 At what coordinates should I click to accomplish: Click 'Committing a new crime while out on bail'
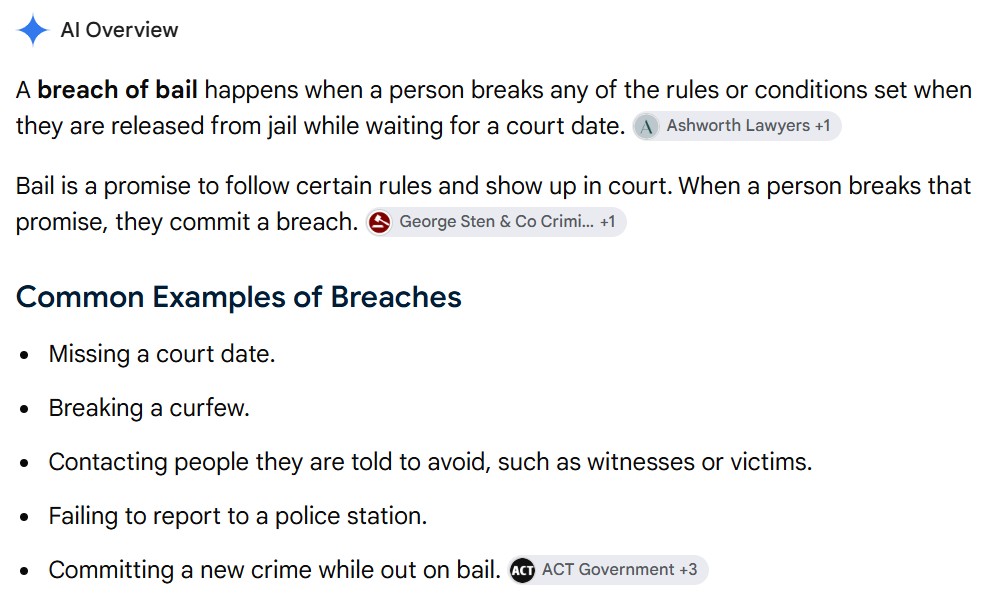[274, 570]
